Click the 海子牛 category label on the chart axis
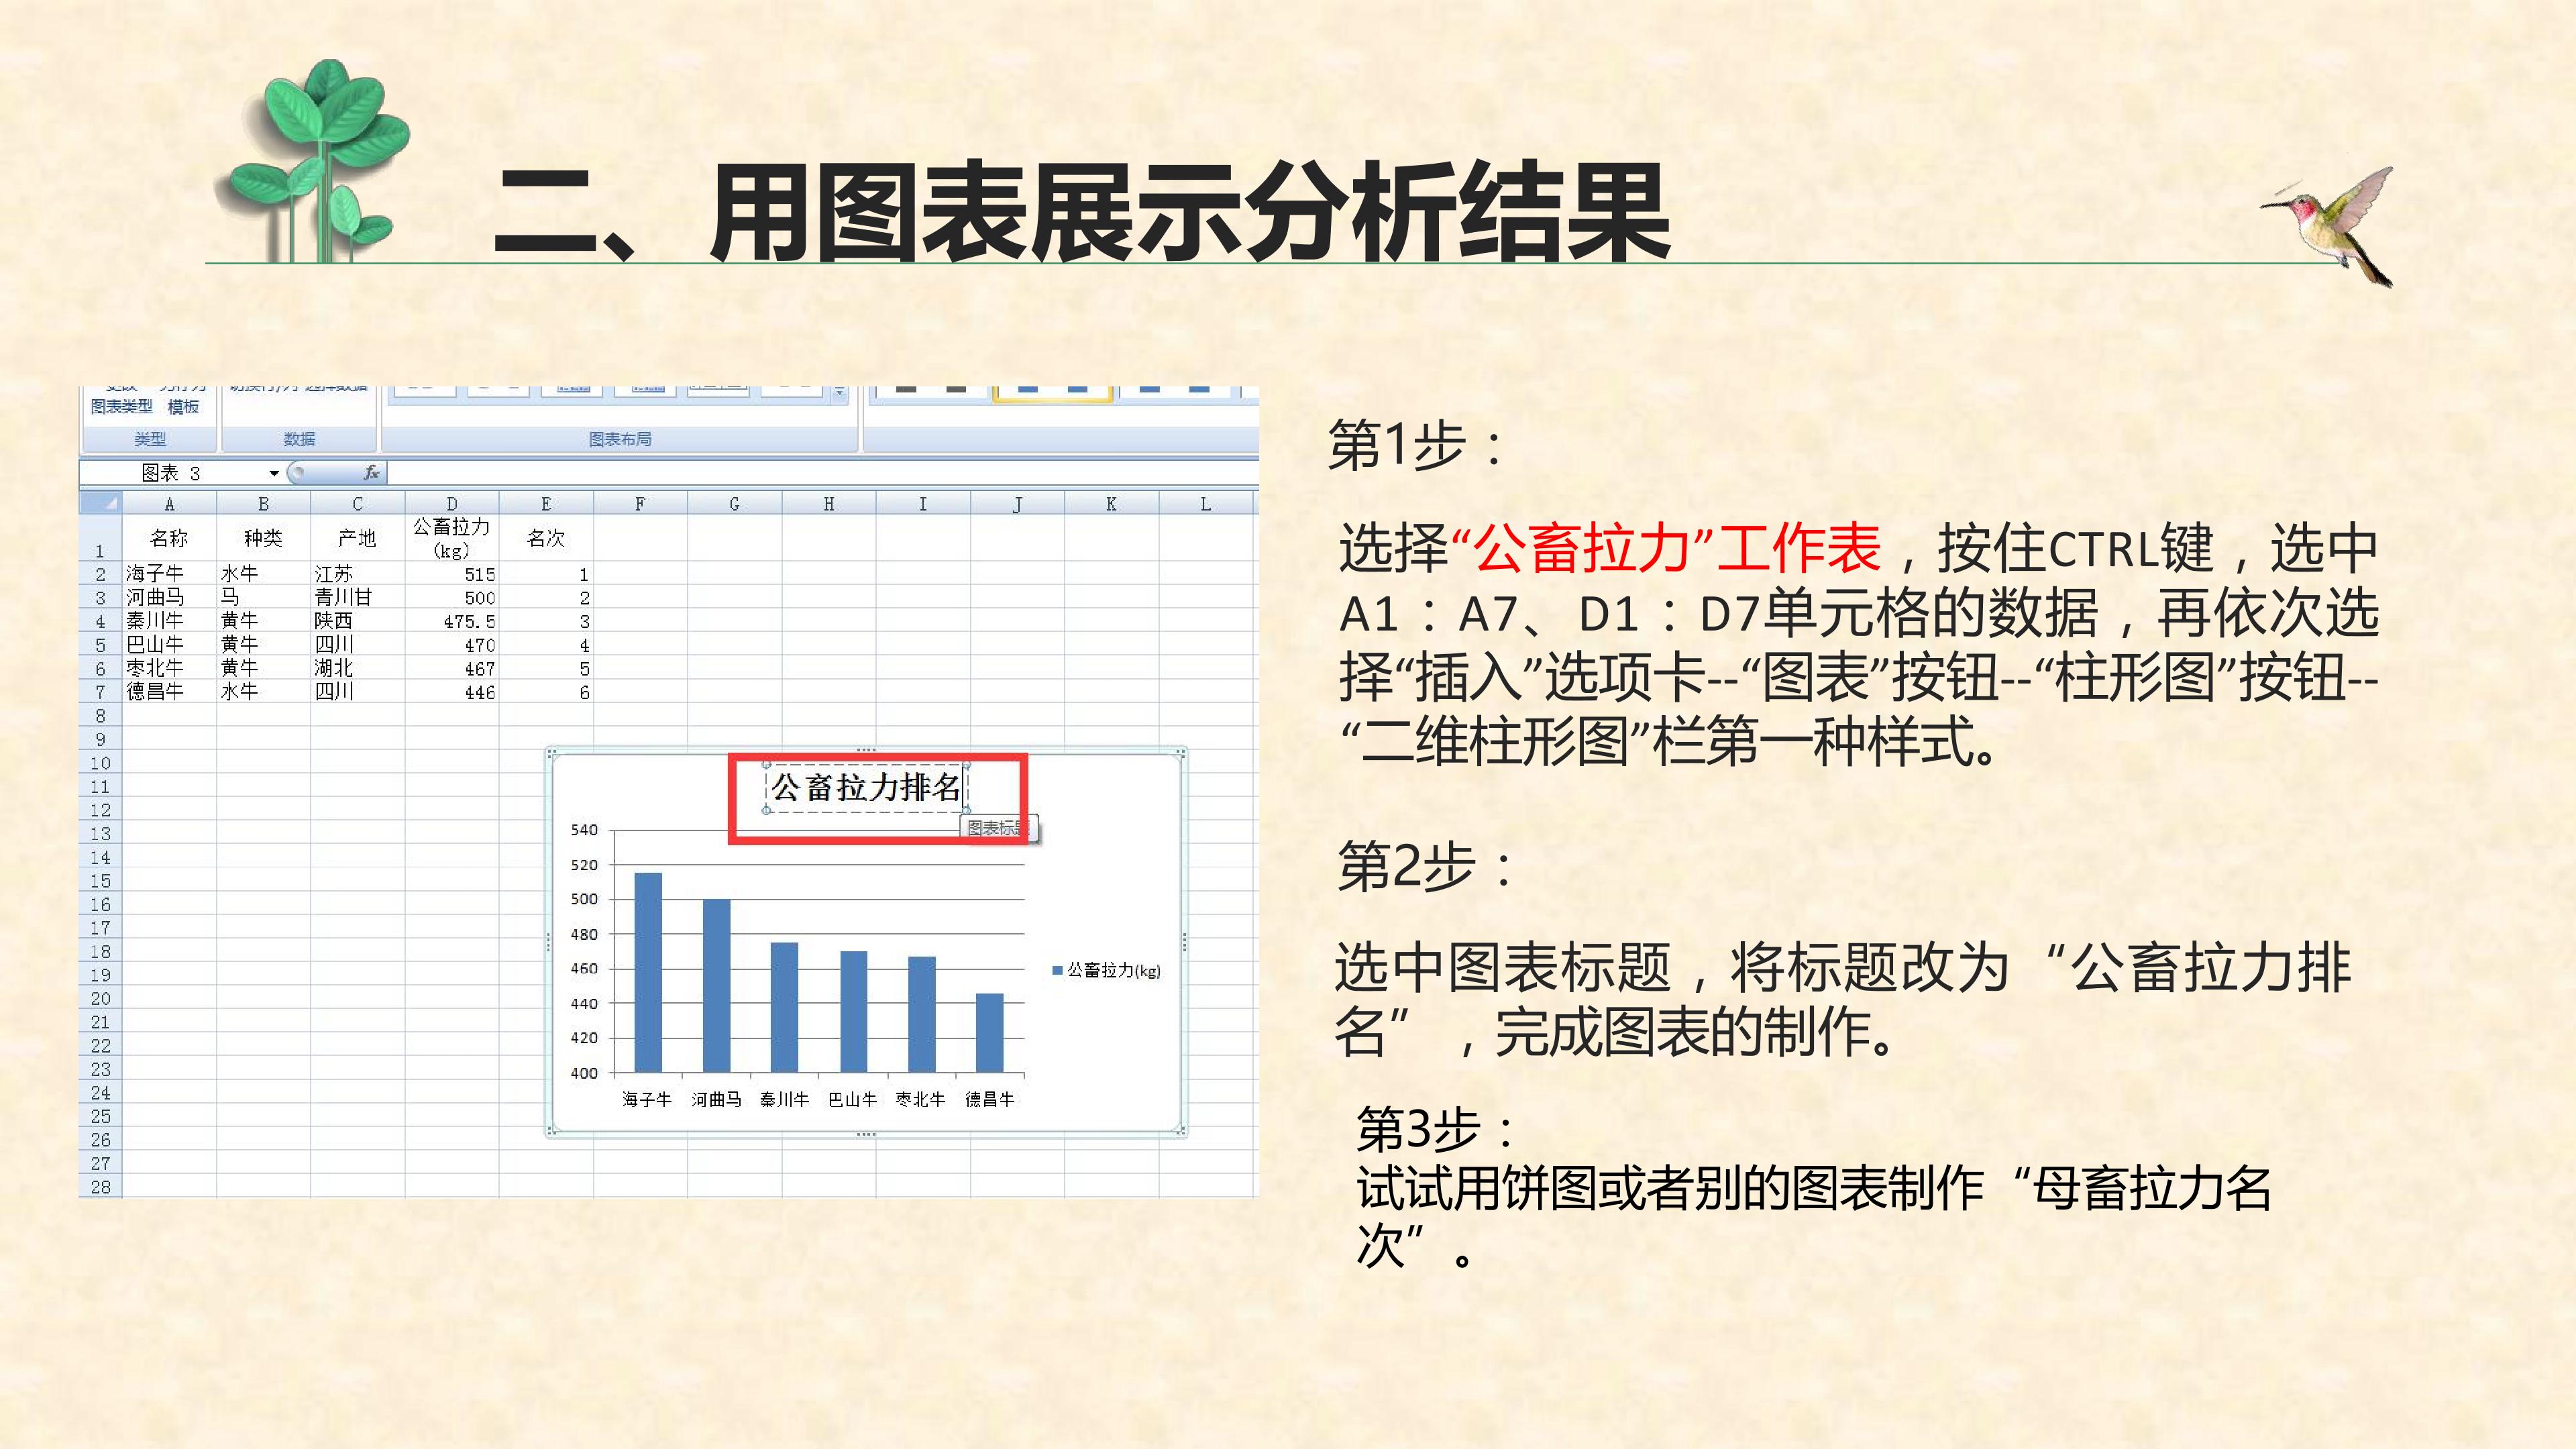The height and width of the screenshot is (1449, 2576). tap(647, 1099)
